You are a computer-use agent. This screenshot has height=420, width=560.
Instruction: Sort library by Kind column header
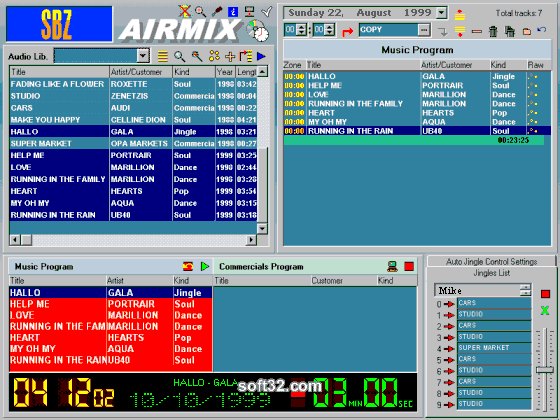click(194, 72)
